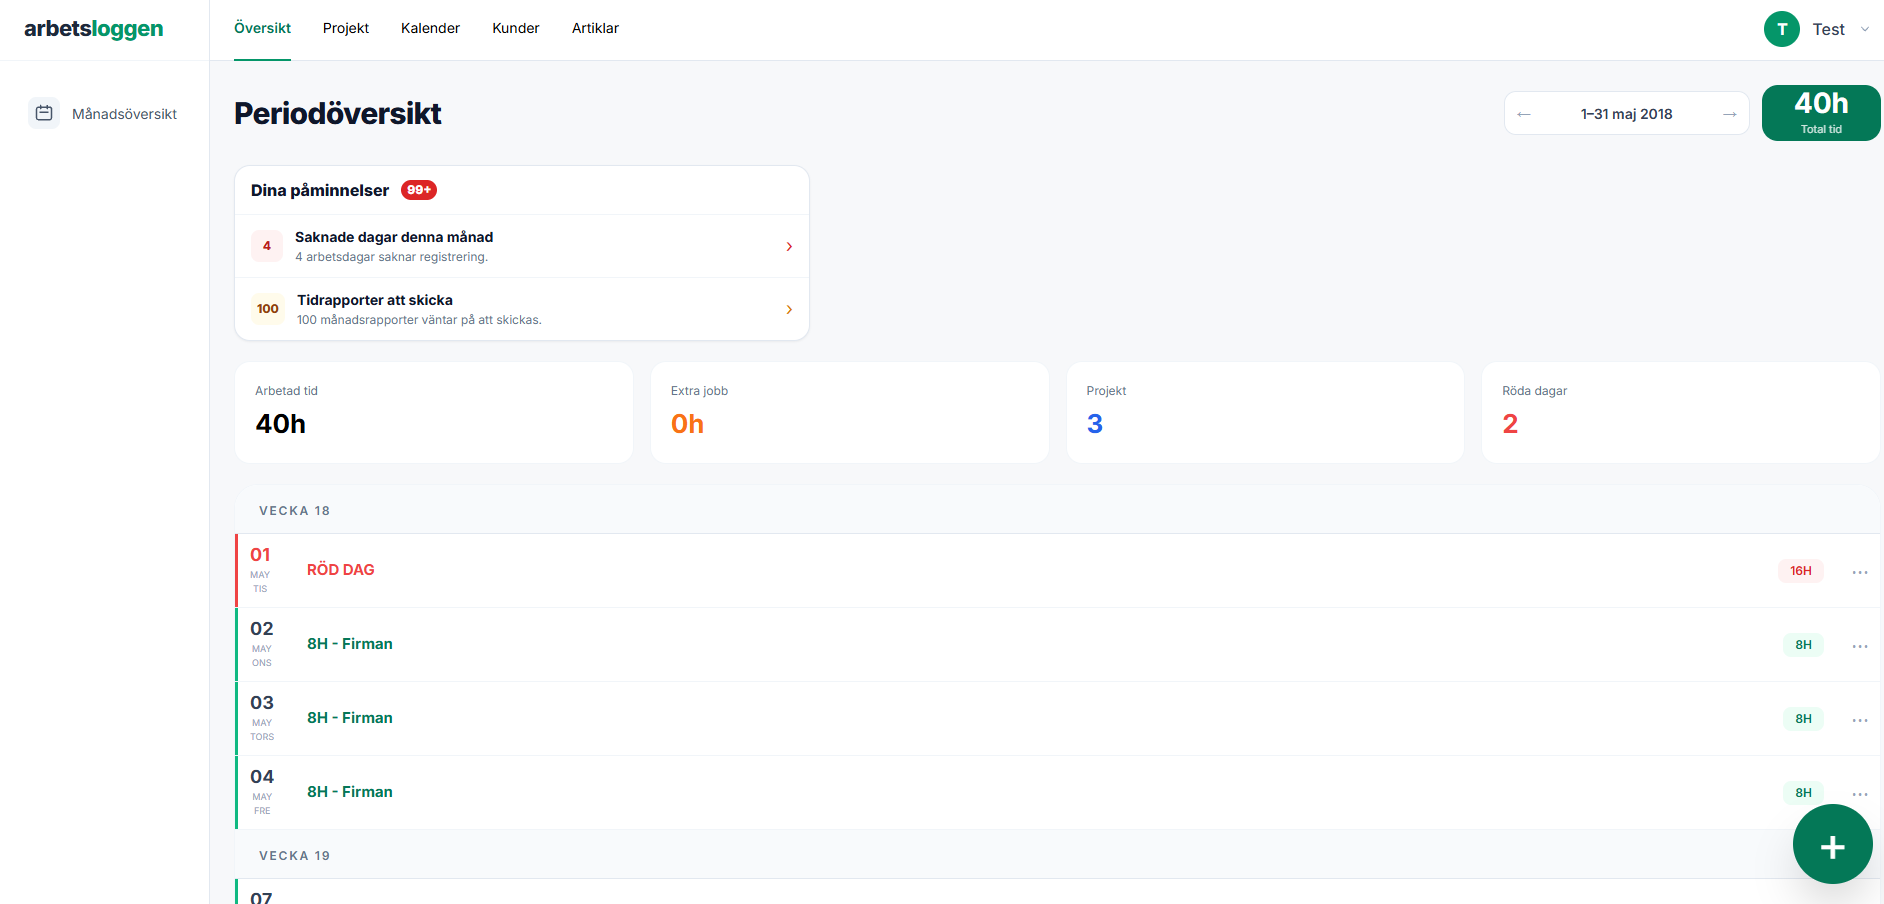Open the more options menu for 01 May

(x=1860, y=572)
